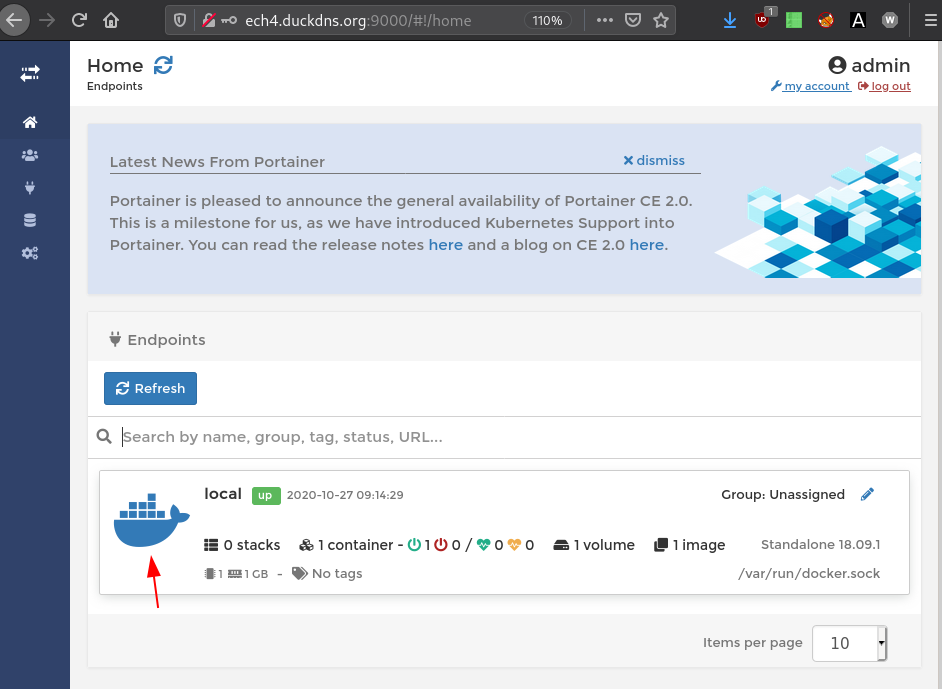Open Users from the sidebar people icon

click(x=30, y=155)
